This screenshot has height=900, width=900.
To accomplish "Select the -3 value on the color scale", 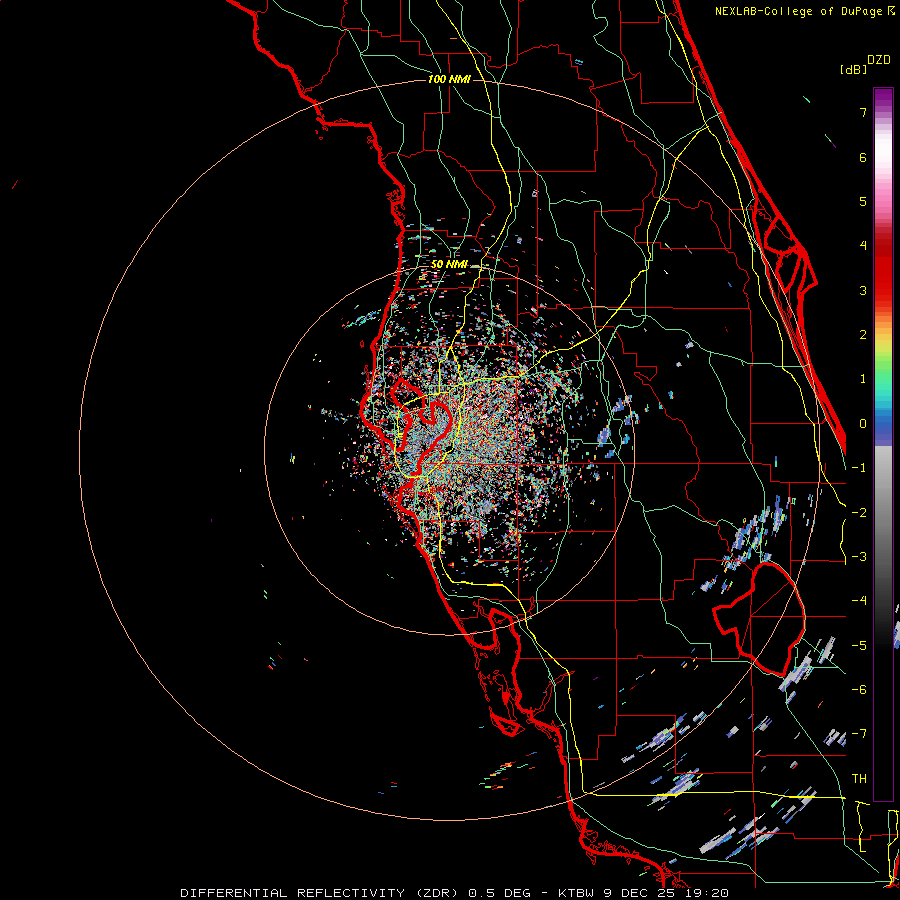I will 859,557.
